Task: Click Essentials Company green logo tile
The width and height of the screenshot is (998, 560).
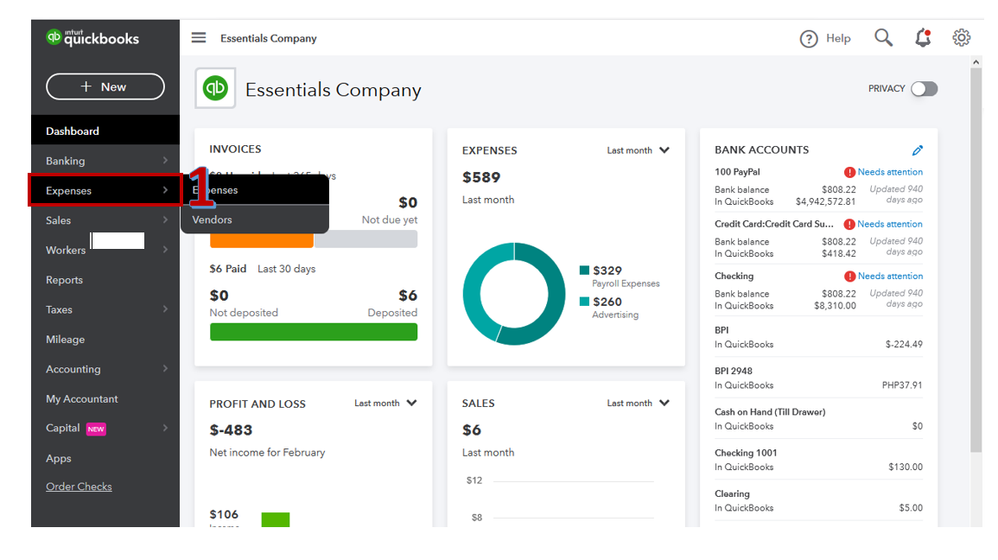Action: (215, 88)
